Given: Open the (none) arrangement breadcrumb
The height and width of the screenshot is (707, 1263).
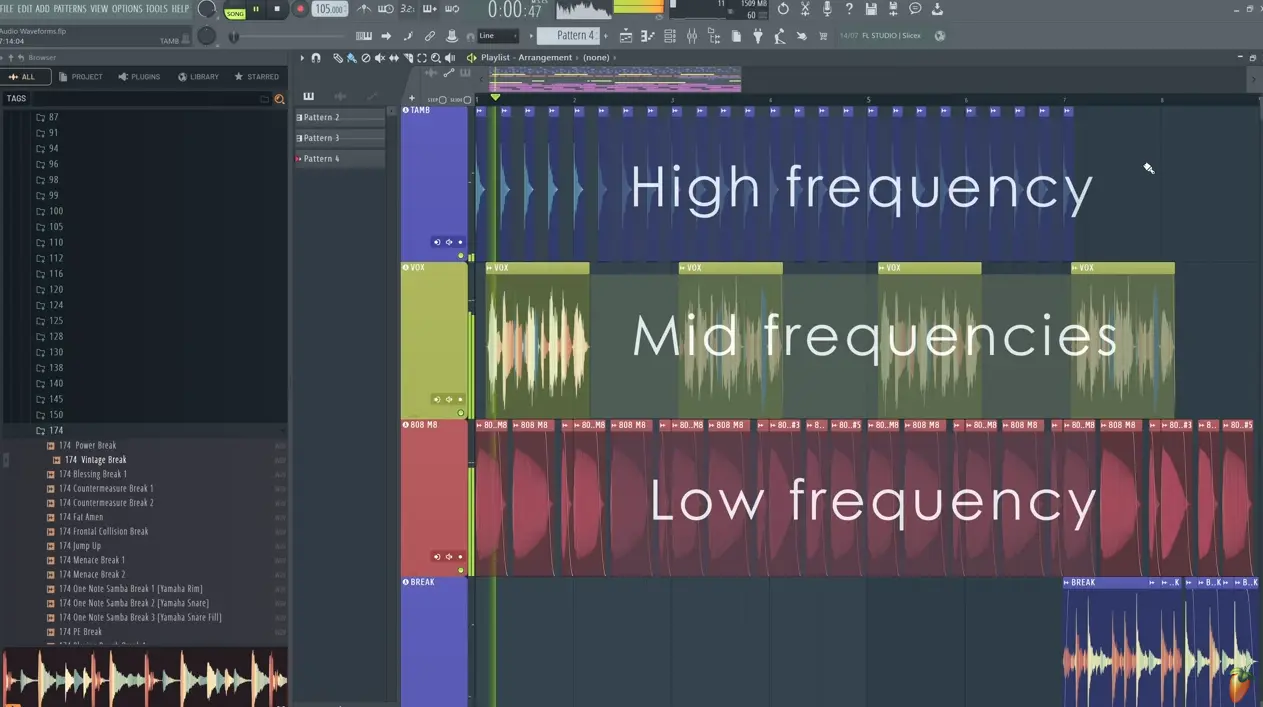Looking at the screenshot, I should click(596, 58).
